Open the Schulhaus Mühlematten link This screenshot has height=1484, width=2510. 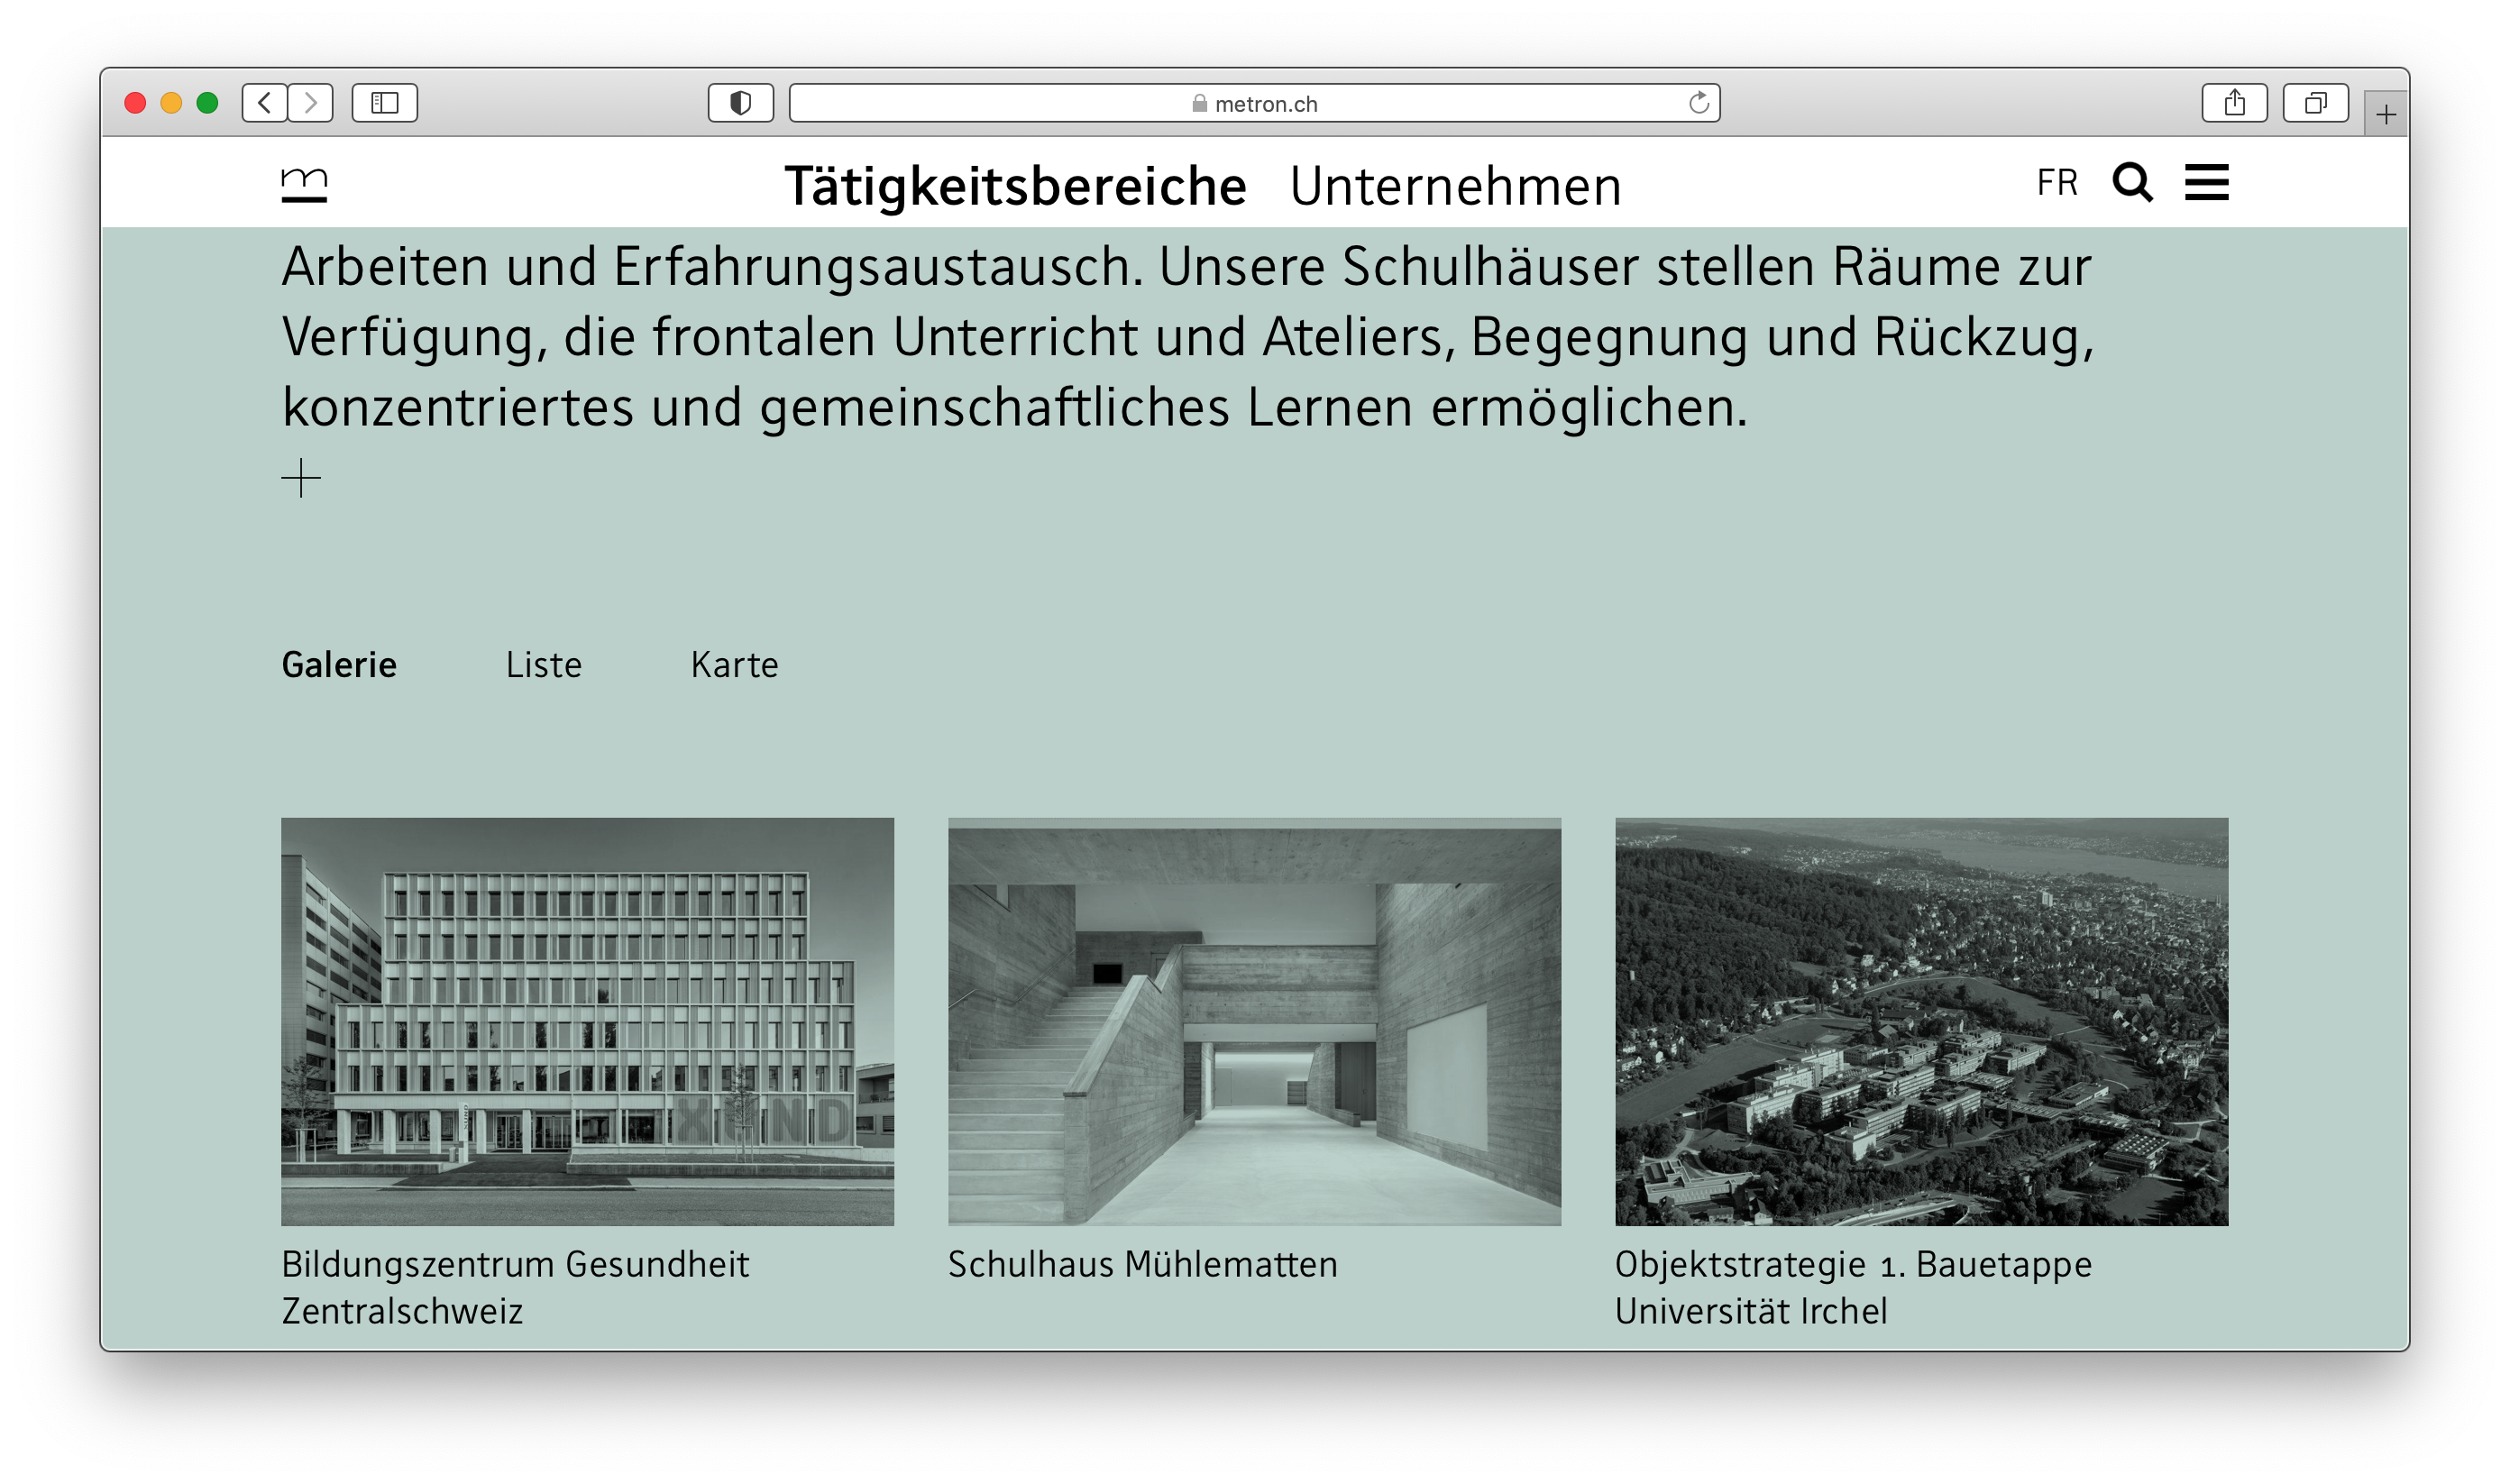pos(1142,1265)
